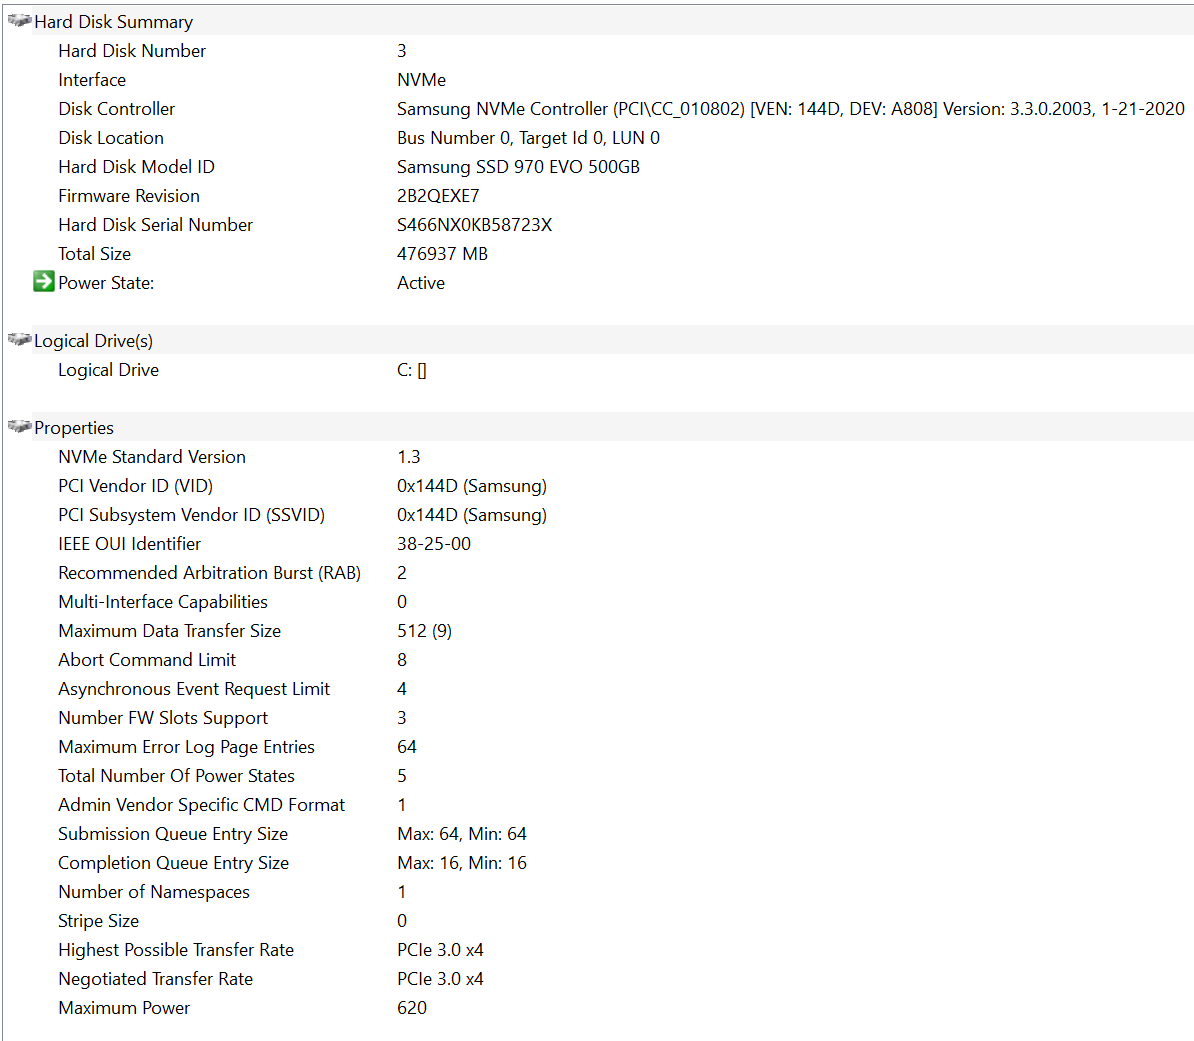The height and width of the screenshot is (1041, 1194).
Task: Select the Admin Vendor Specific CMD Format label
Action: pyautogui.click(x=202, y=805)
